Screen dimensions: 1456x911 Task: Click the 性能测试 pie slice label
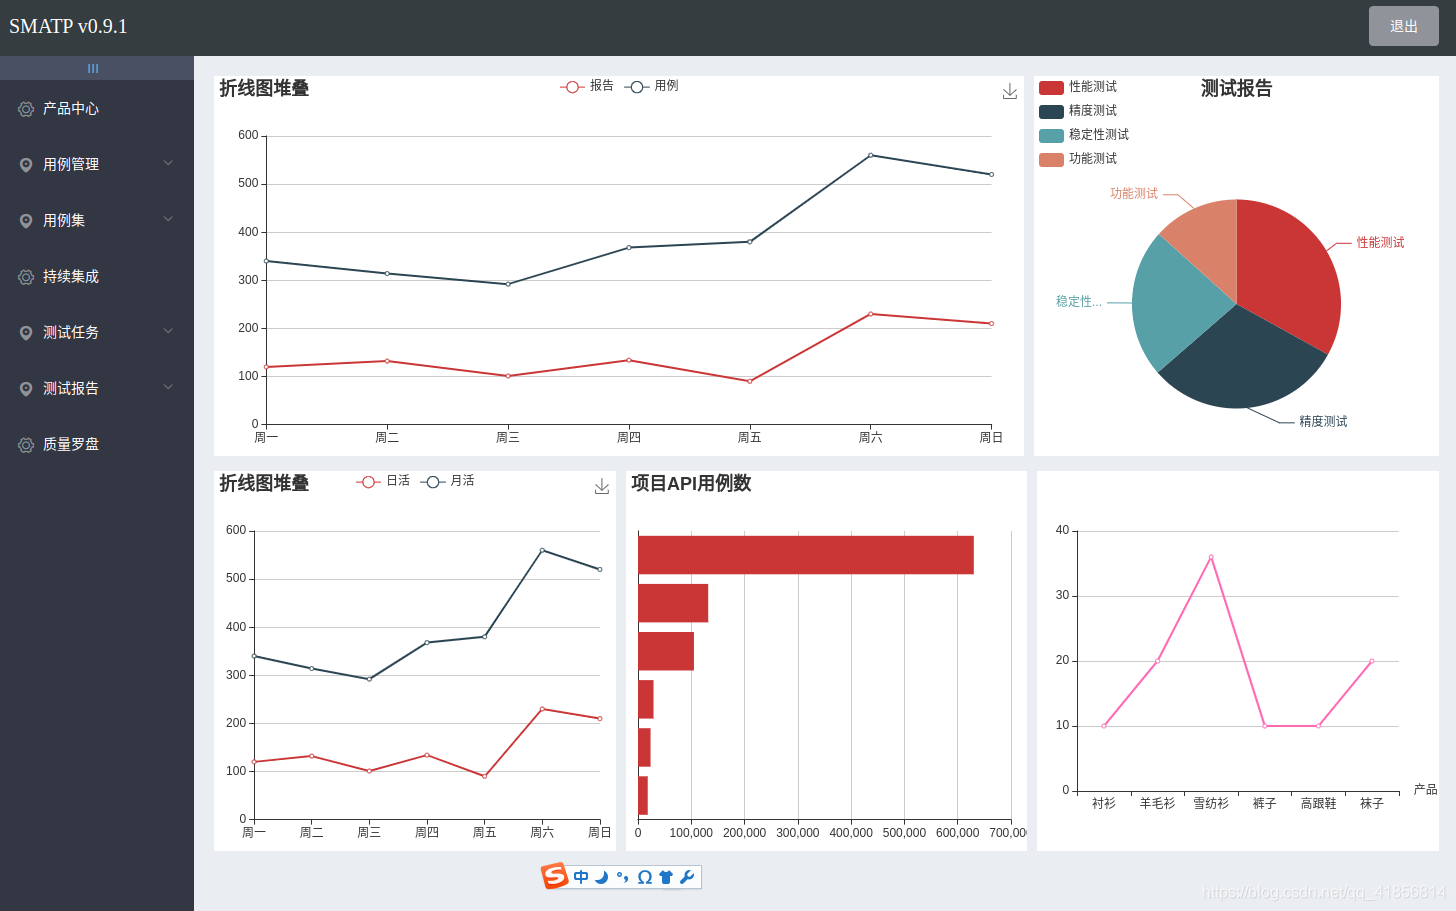[1380, 243]
